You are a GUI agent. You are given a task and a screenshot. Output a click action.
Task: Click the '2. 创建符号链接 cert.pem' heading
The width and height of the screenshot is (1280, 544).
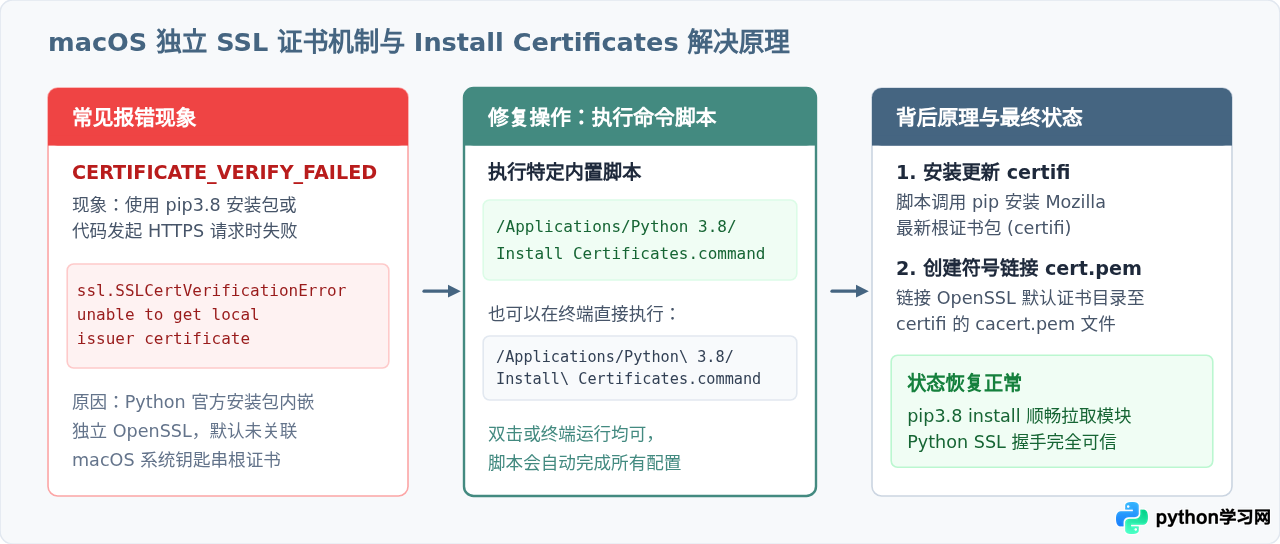pyautogui.click(x=1019, y=268)
